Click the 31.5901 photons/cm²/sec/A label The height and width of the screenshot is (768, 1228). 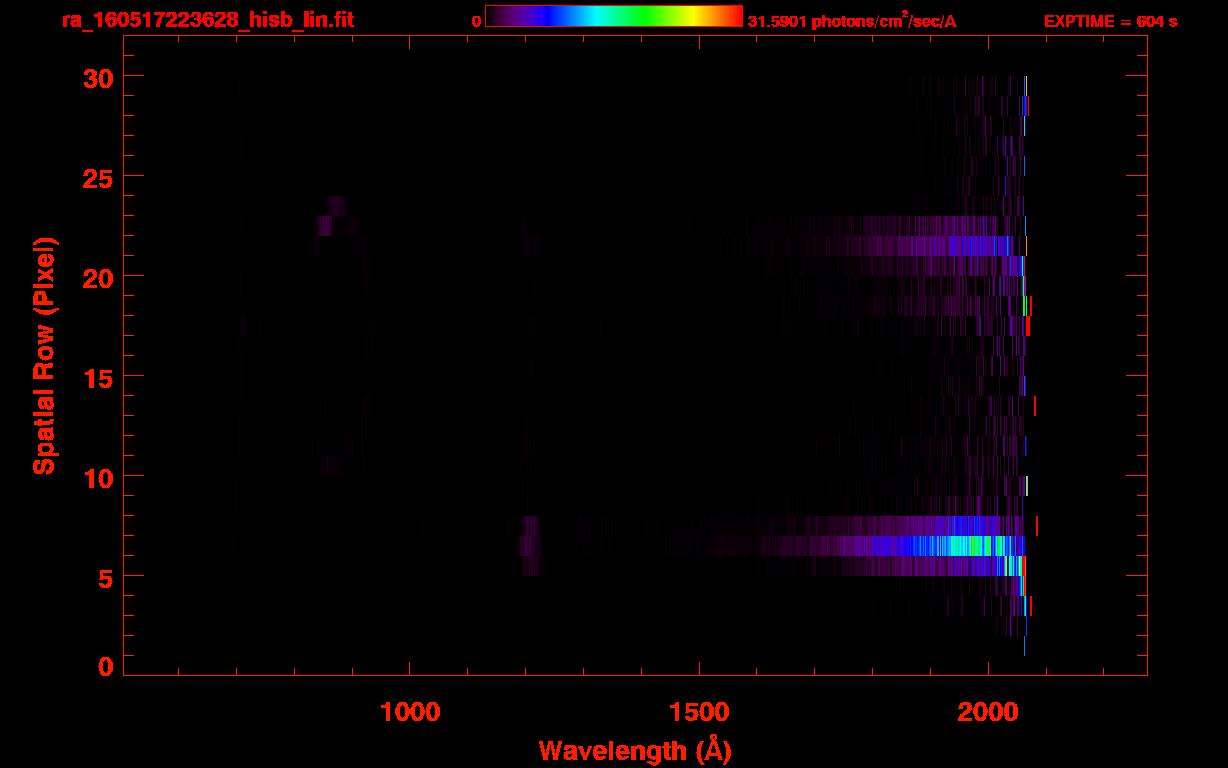click(852, 21)
